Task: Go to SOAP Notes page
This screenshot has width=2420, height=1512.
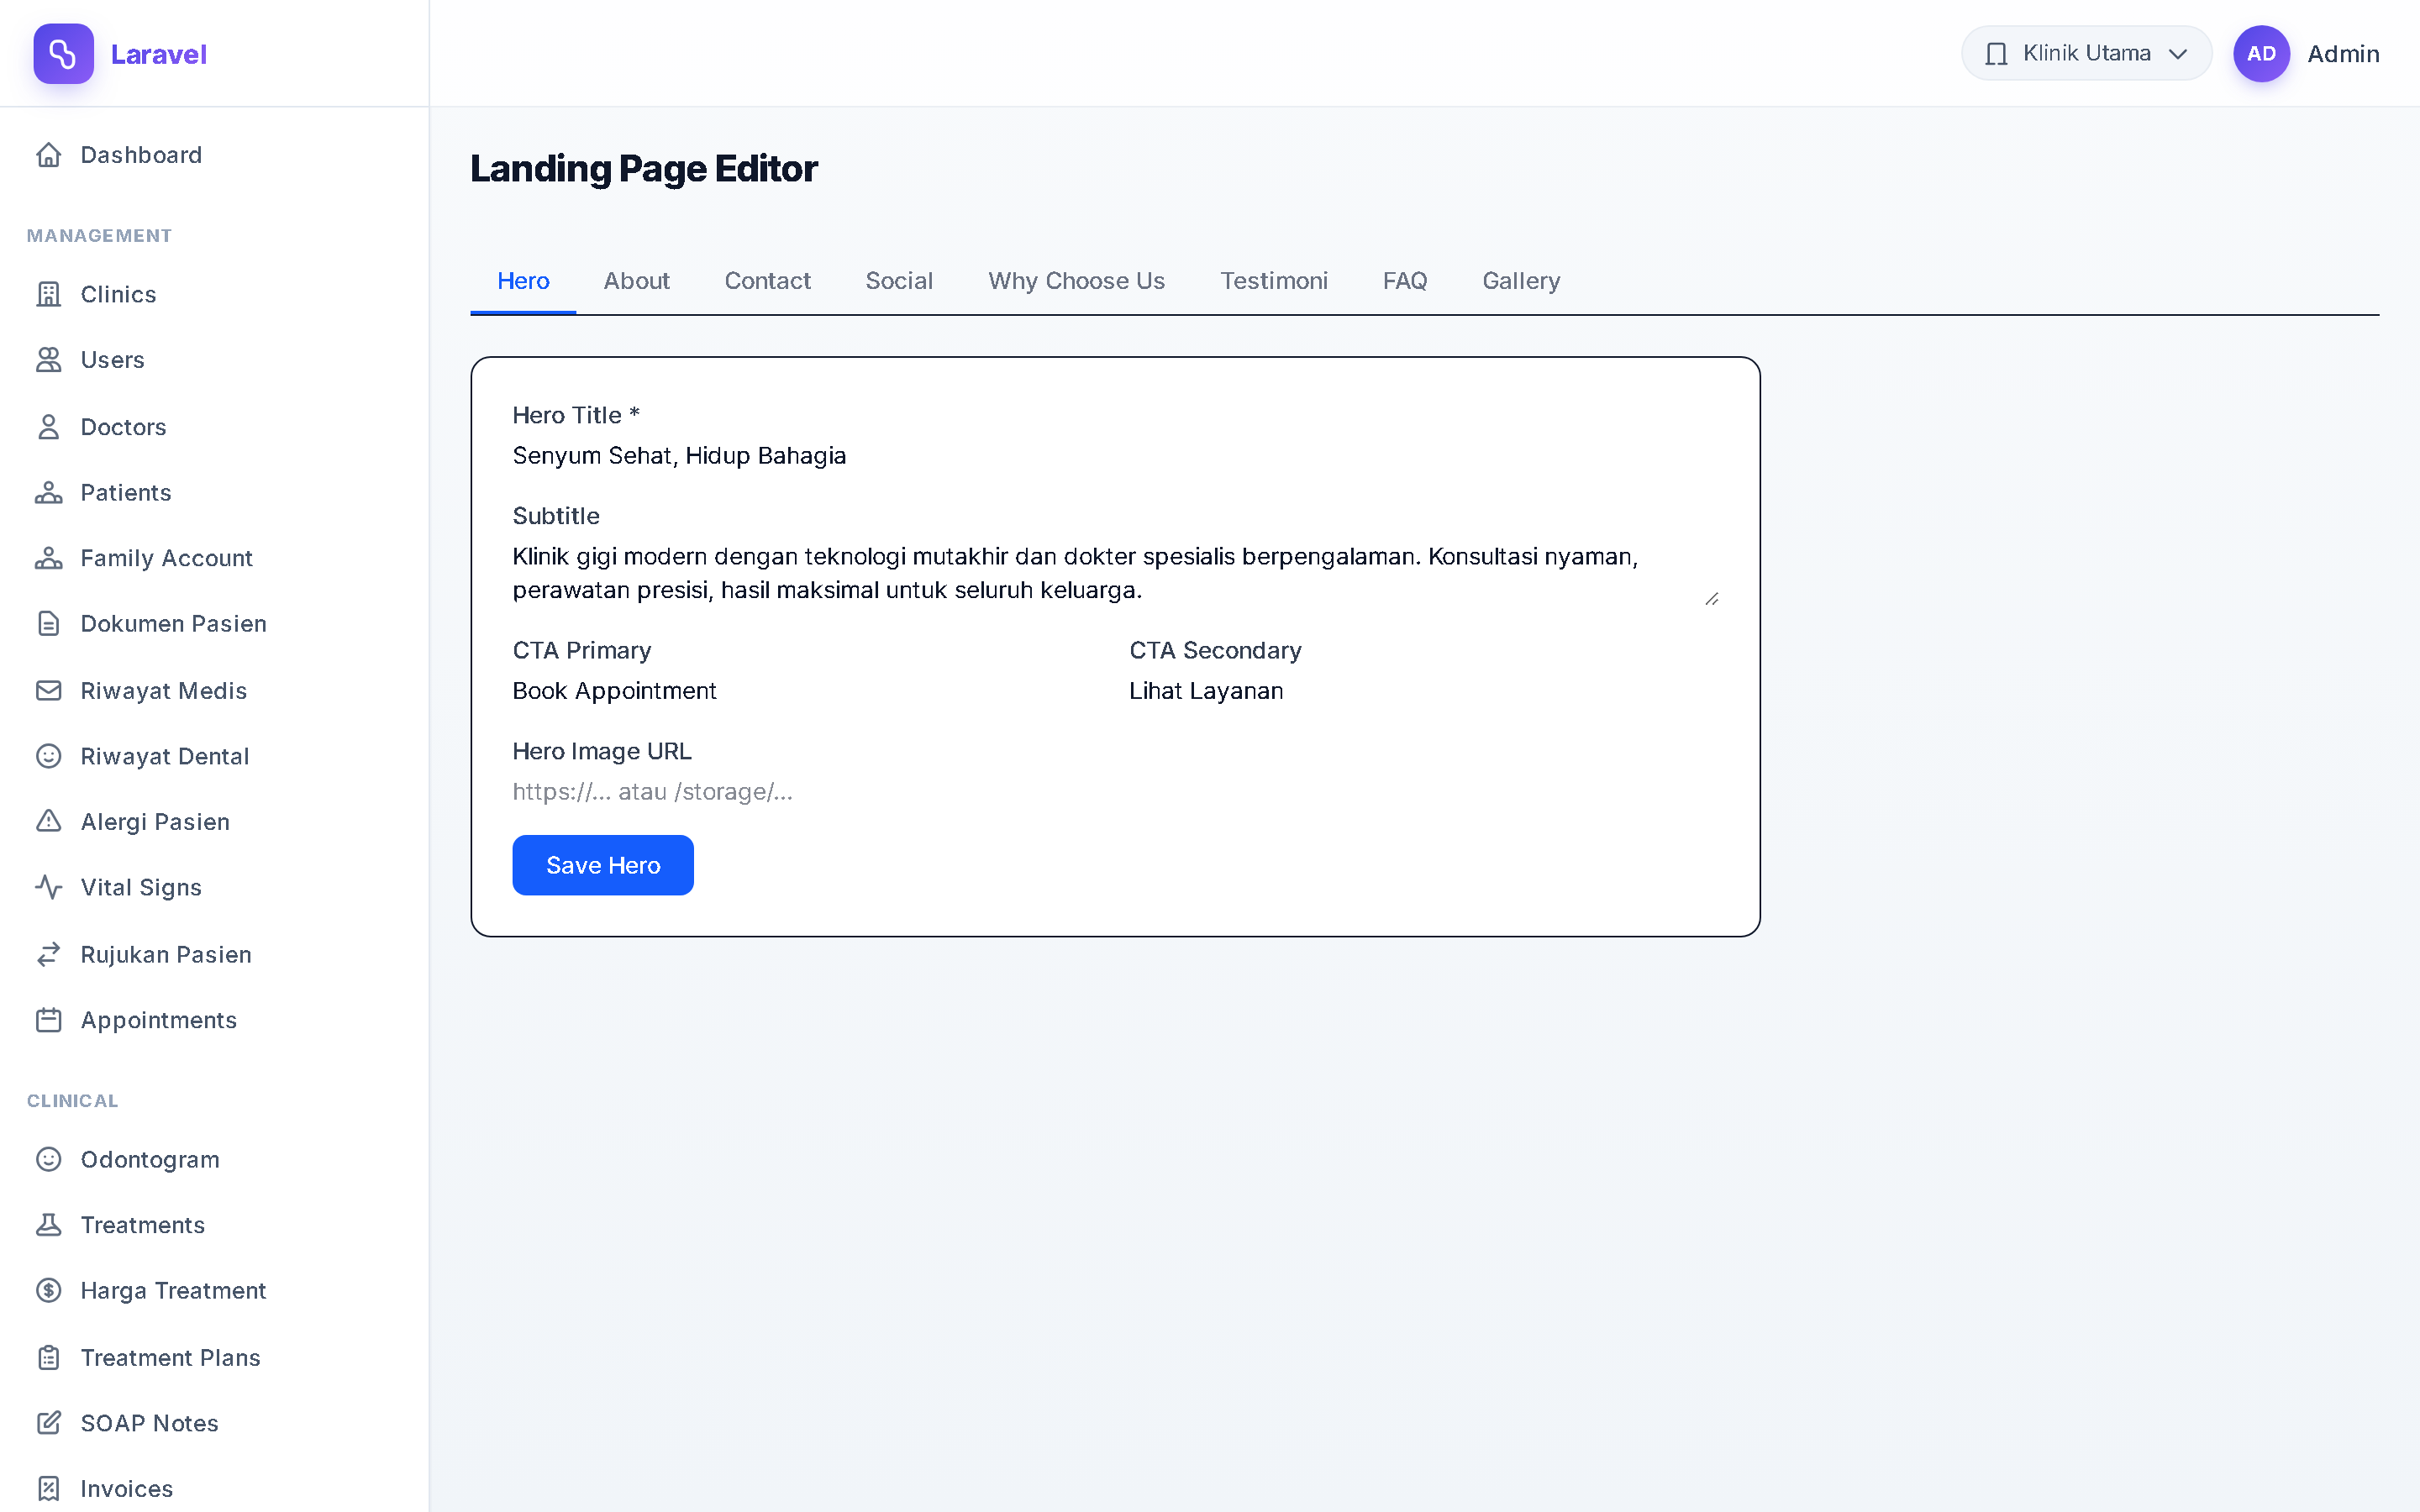Action: pos(214,1423)
